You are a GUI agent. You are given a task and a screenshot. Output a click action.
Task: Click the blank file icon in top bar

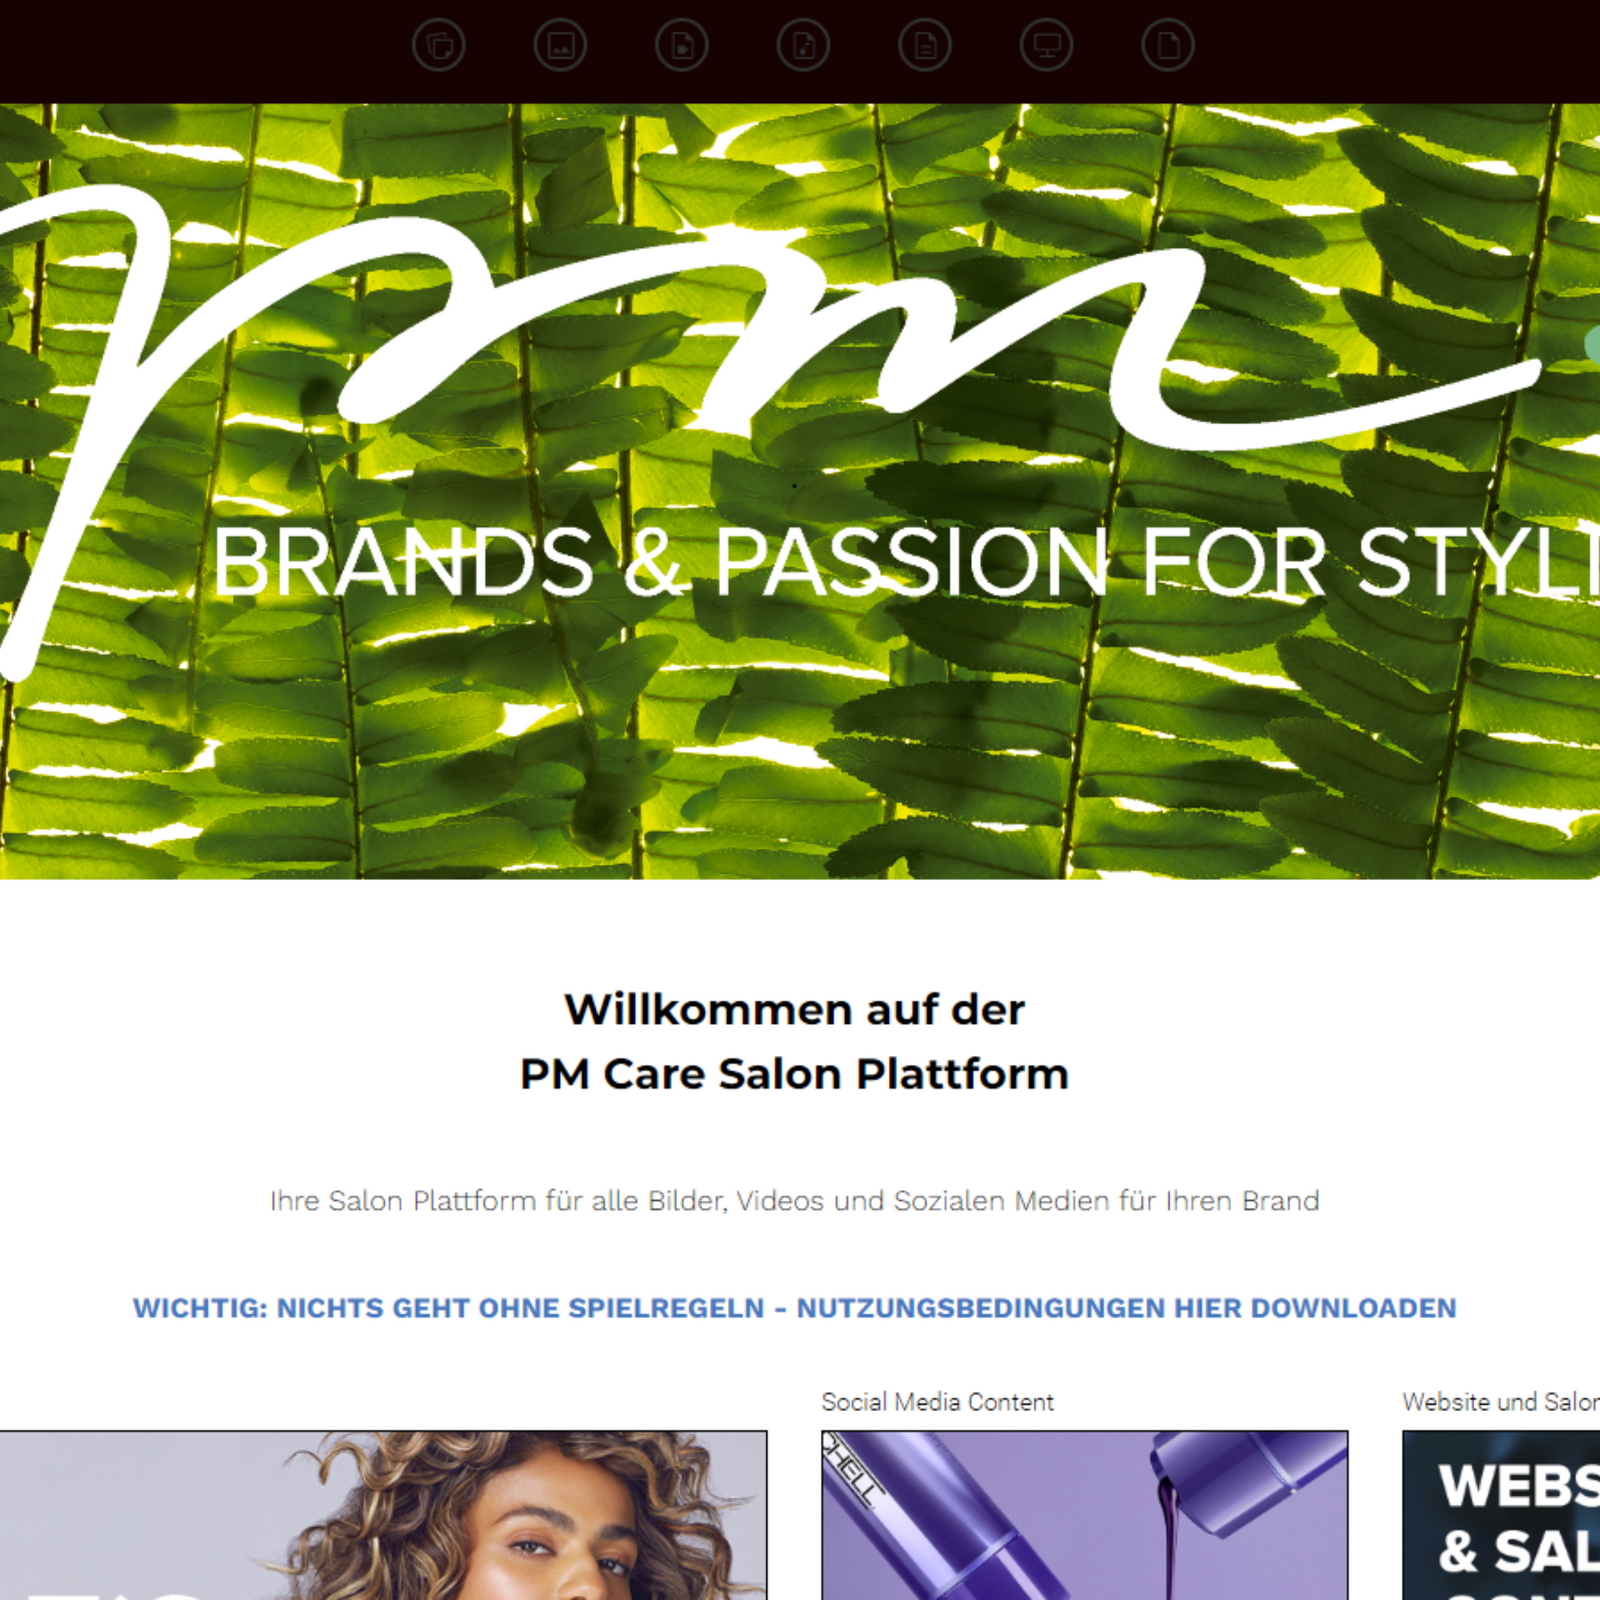1168,45
